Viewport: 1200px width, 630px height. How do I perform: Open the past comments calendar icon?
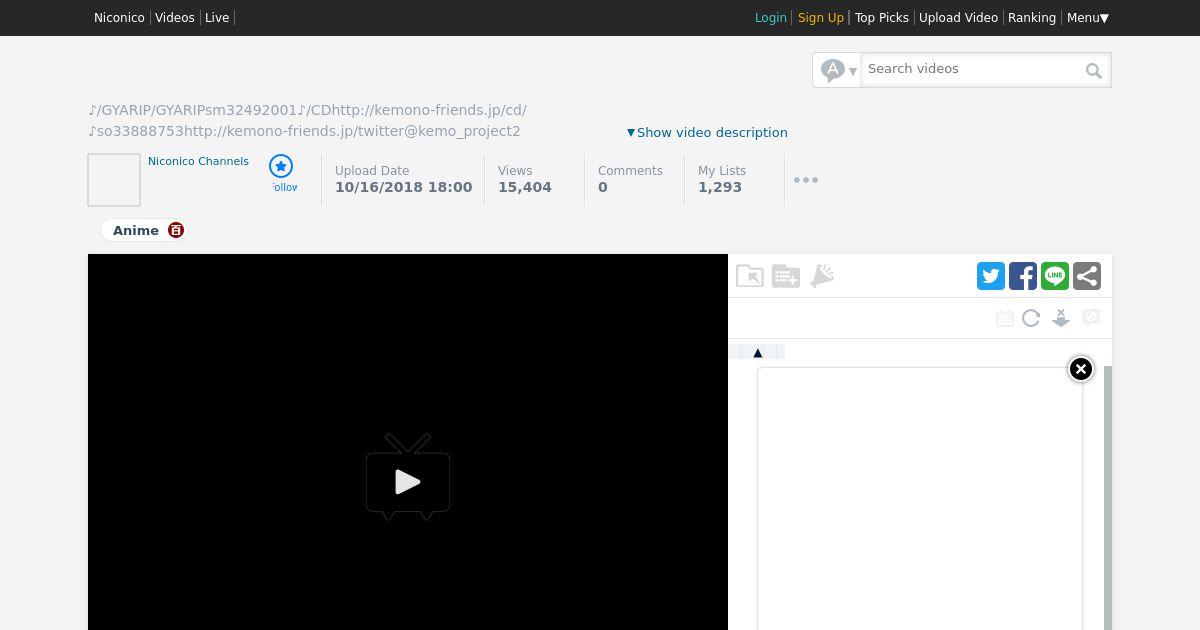tap(1005, 318)
